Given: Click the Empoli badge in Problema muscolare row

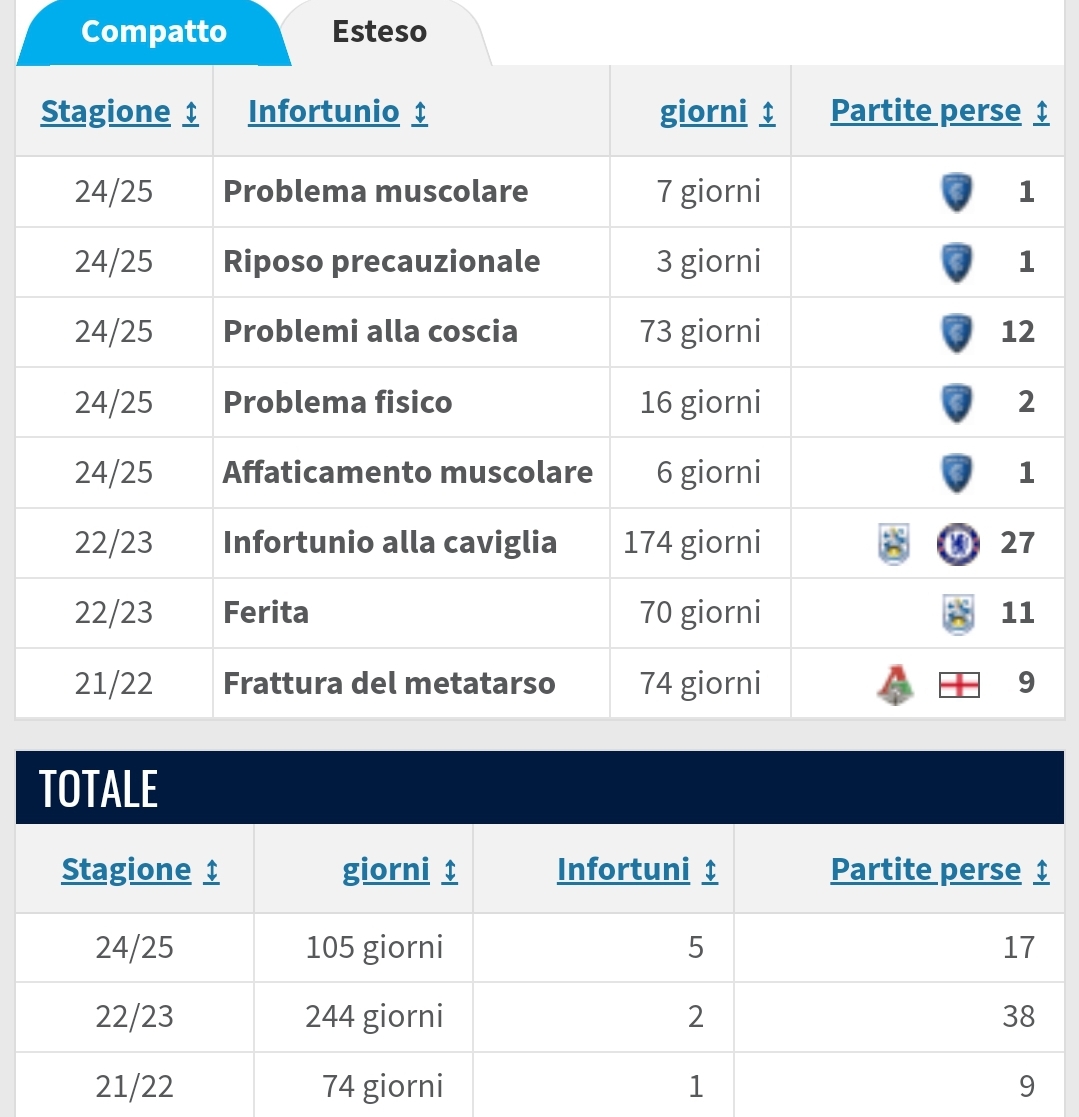Looking at the screenshot, I should 957,192.
